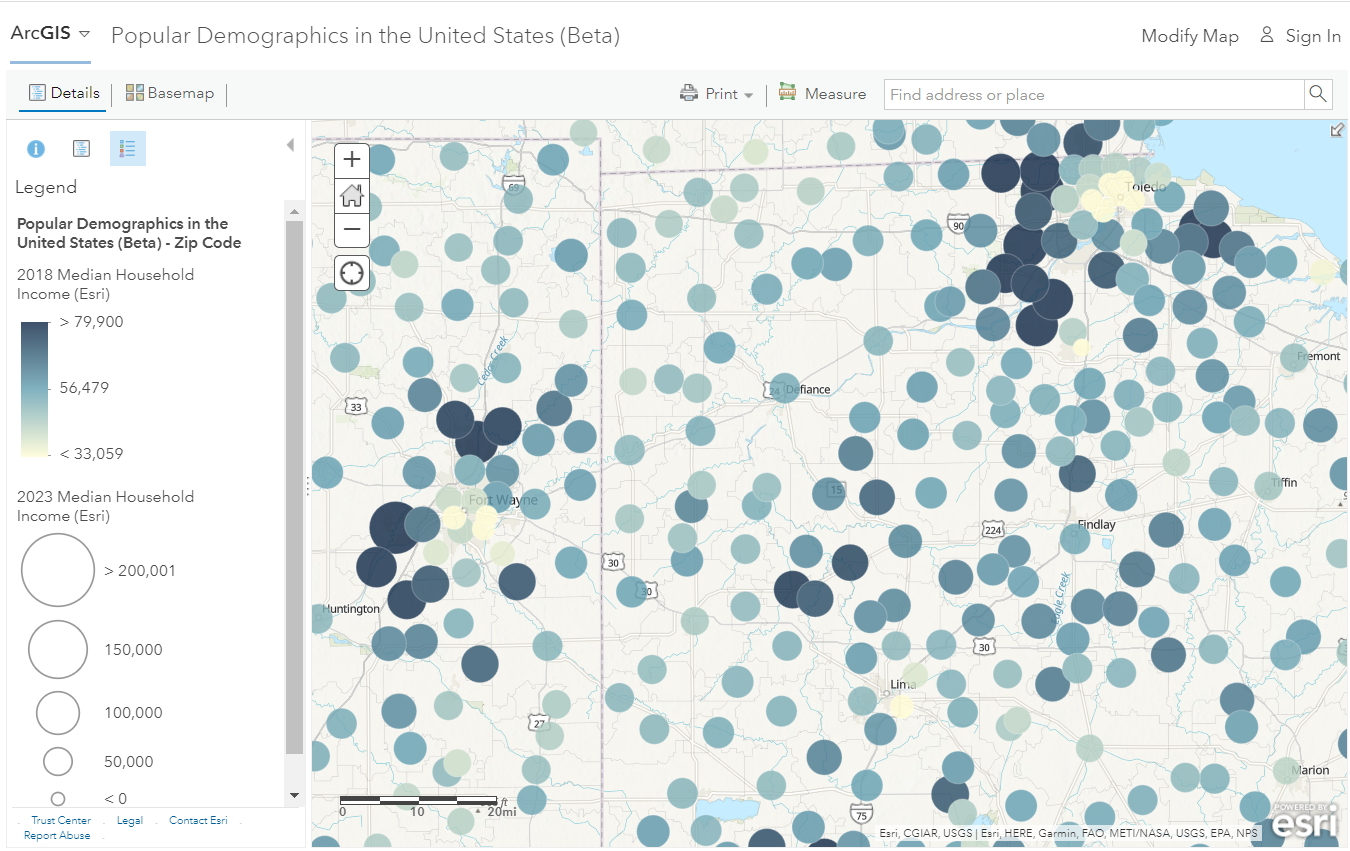Zoom out on the map

(352, 230)
